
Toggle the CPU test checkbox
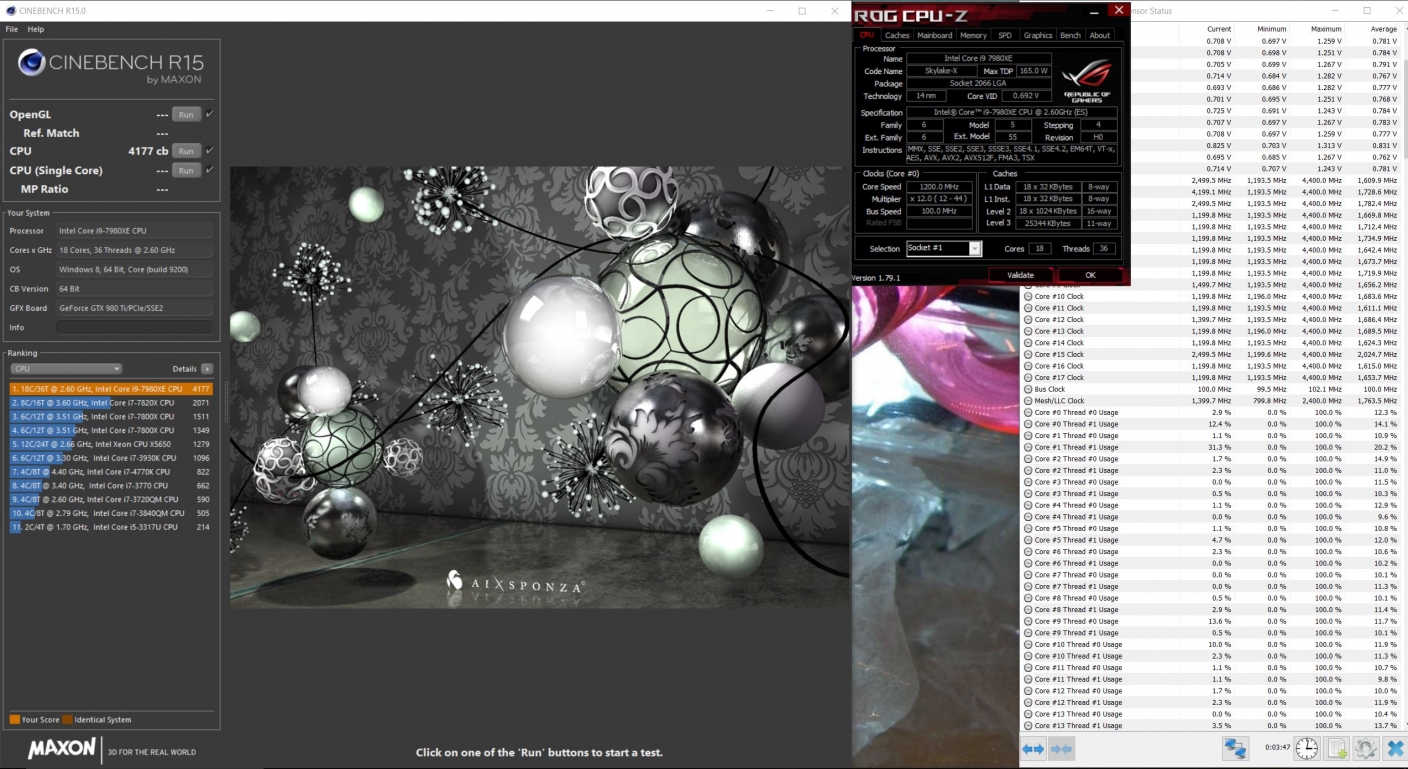pos(209,151)
